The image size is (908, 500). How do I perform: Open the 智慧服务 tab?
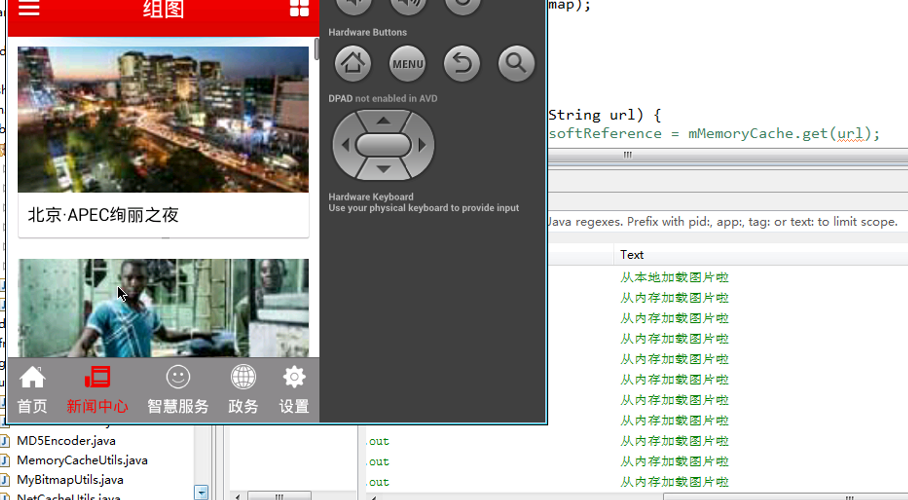178,390
